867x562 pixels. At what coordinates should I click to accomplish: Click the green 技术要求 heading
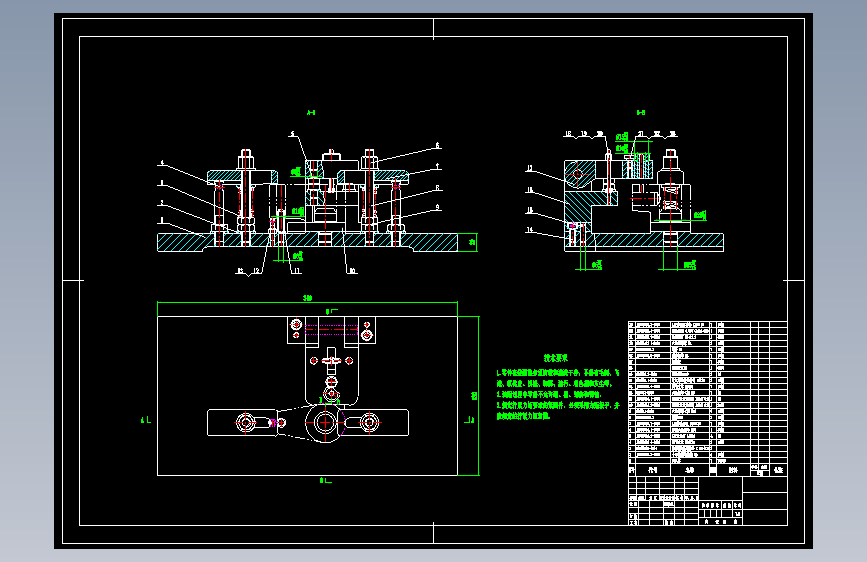(556, 358)
